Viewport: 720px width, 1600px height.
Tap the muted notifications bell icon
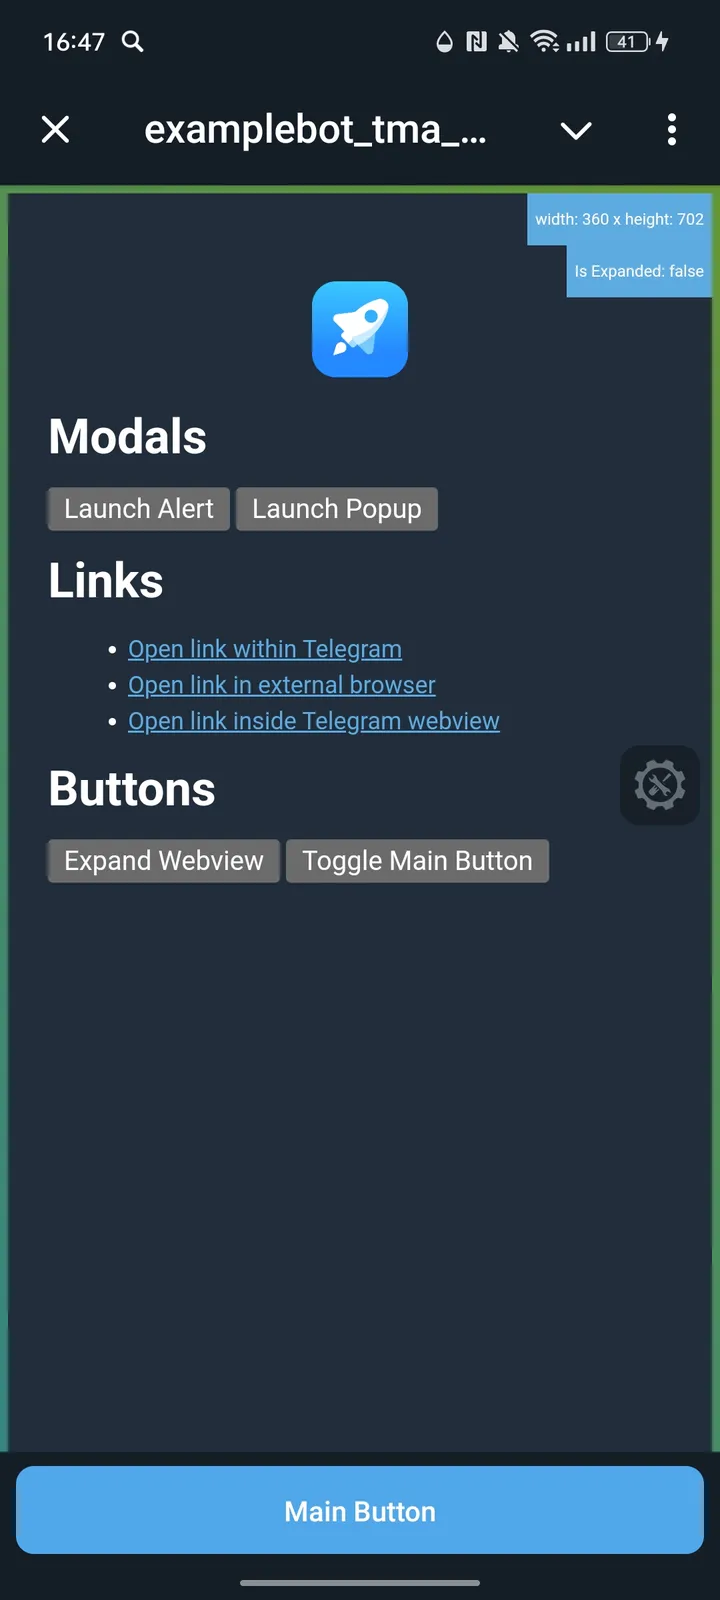(509, 41)
